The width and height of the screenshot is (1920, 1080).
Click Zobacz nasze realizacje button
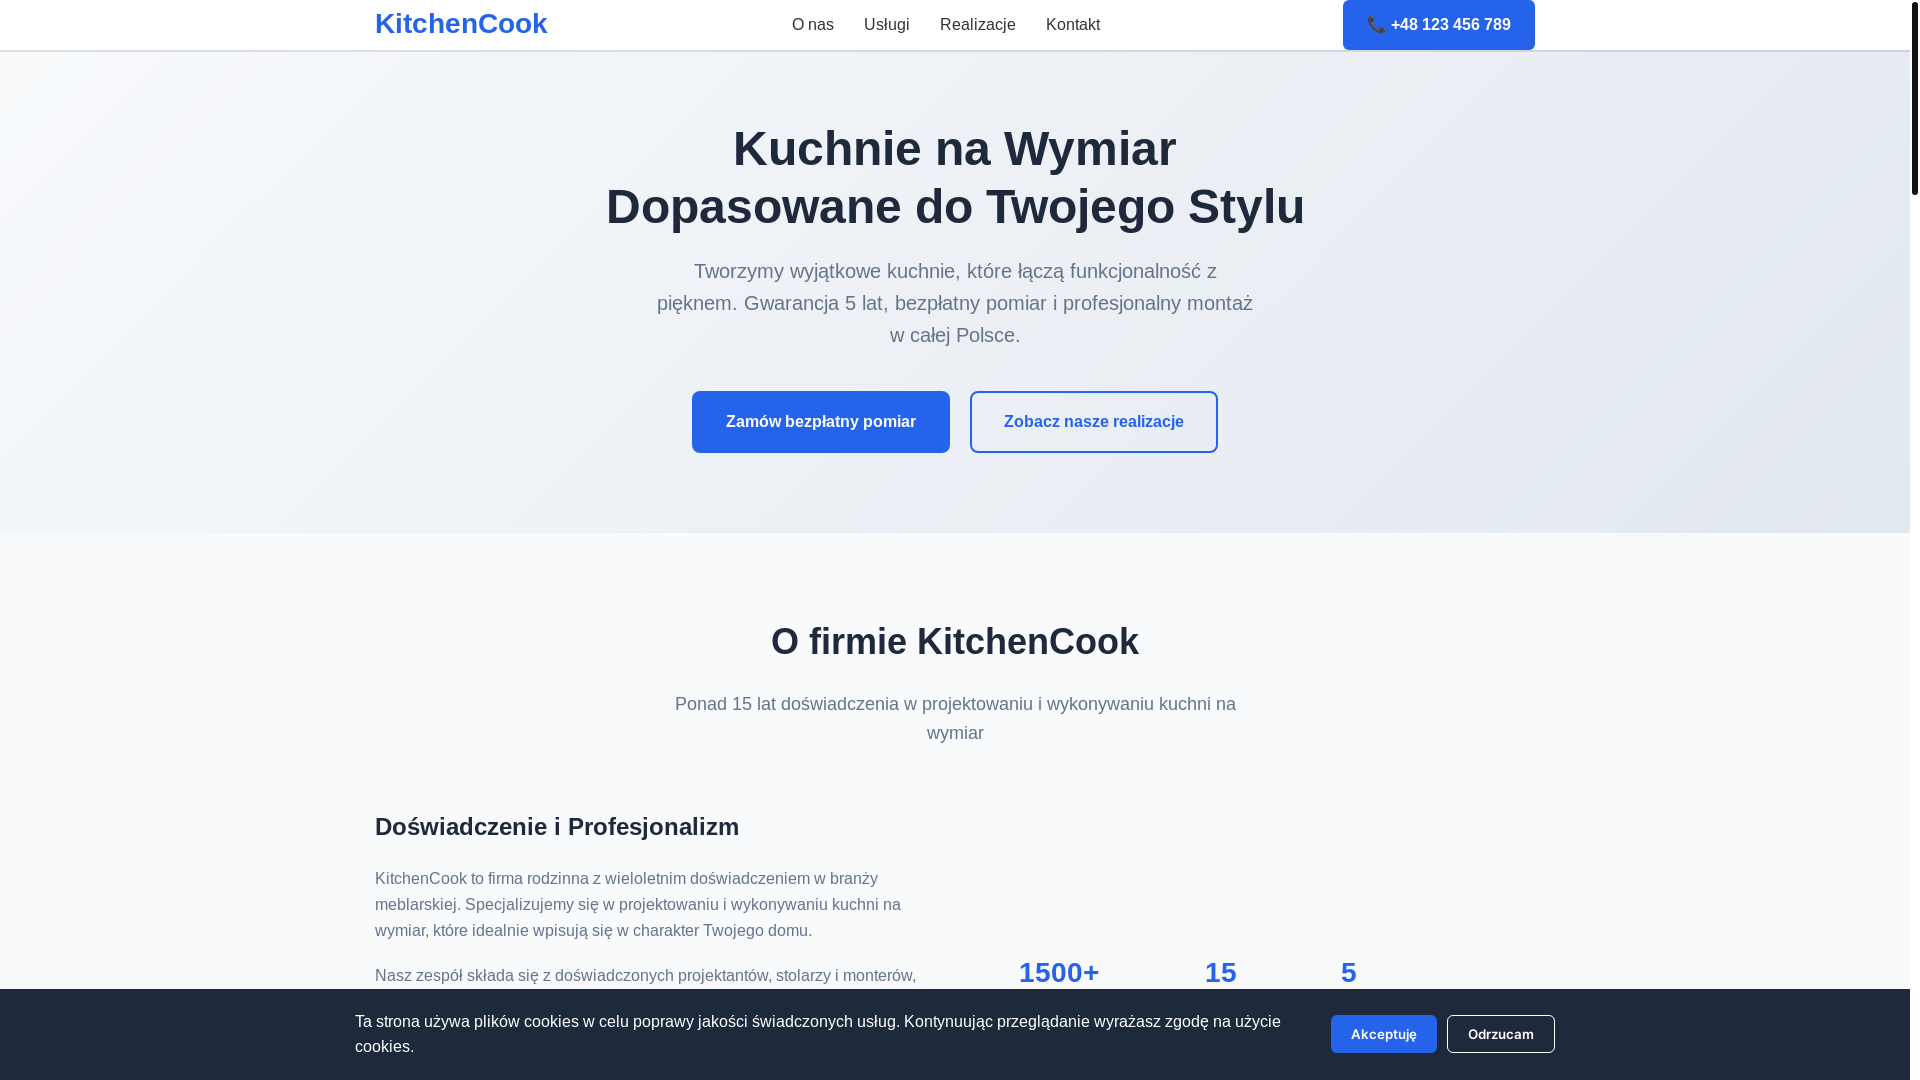pos(1094,422)
